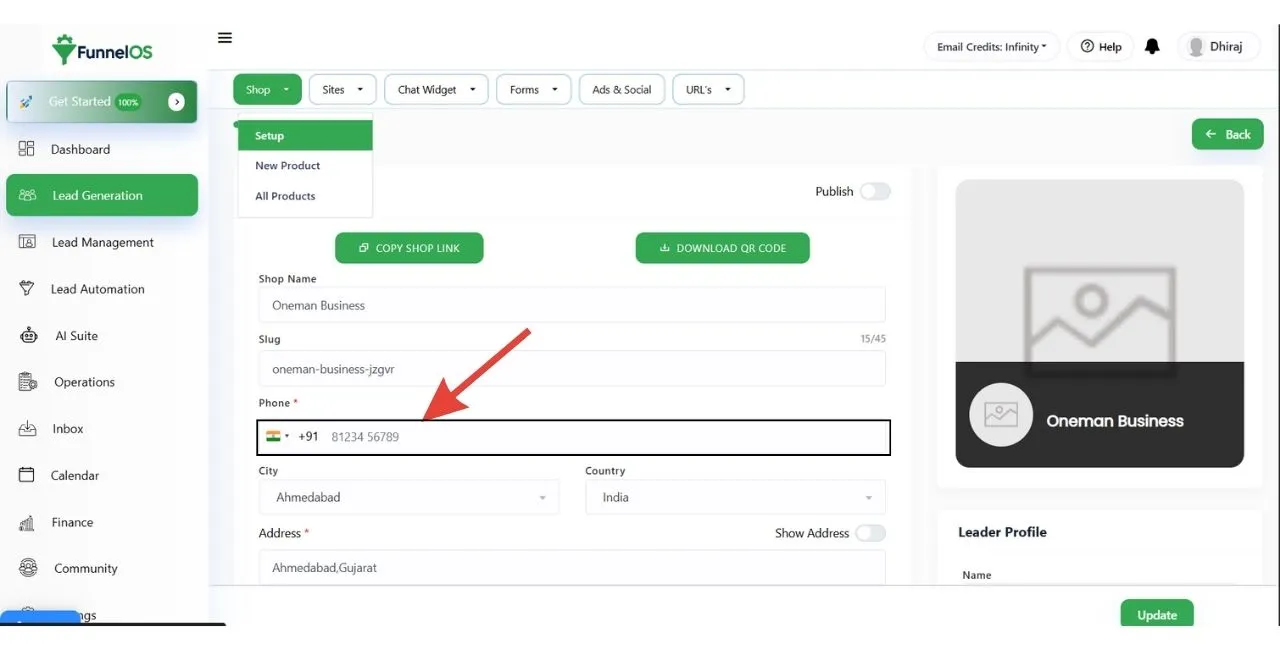Viewport: 1280px width, 650px height.
Task: Open notifications bell icon
Action: tap(1152, 47)
